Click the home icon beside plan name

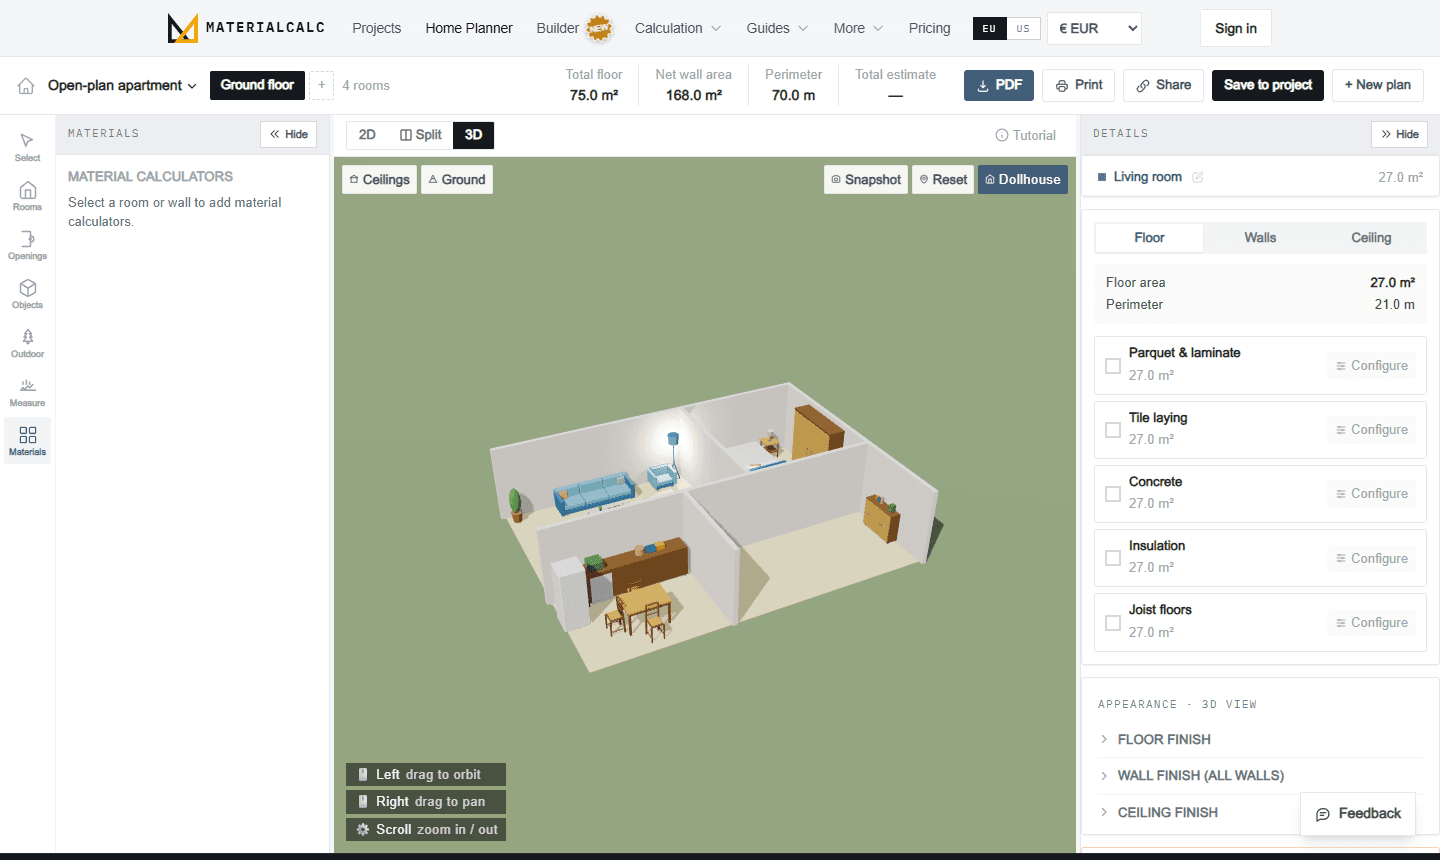[x=26, y=86]
